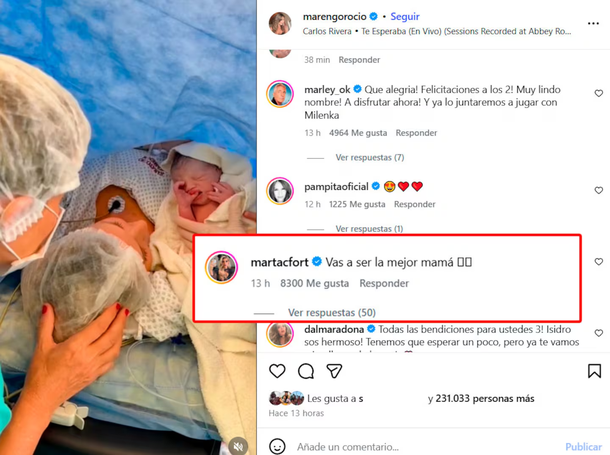Viewport: 610px width, 455px height.
Task: Expand pampitaoficial's 1 reply
Action: coord(369,229)
